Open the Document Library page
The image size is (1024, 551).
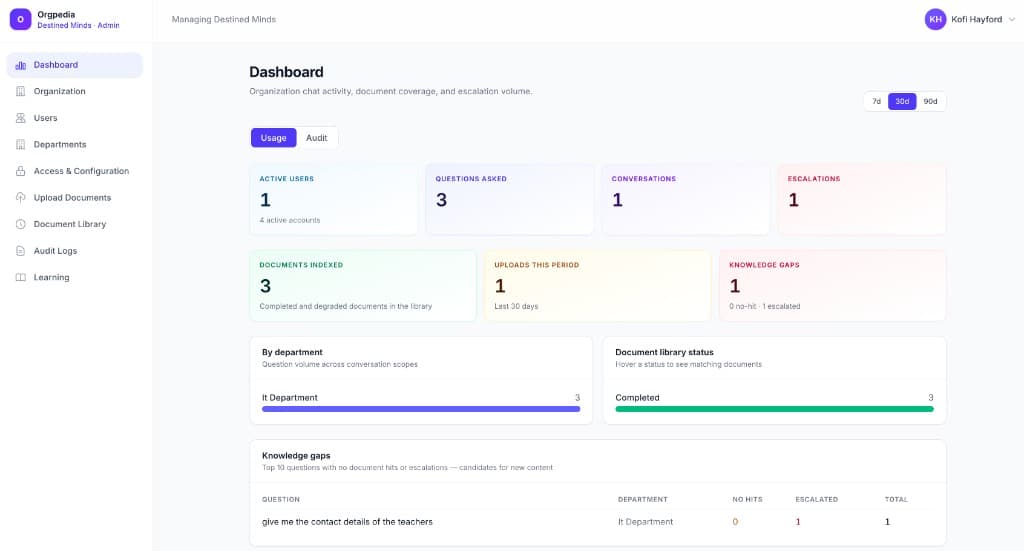pos(74,224)
